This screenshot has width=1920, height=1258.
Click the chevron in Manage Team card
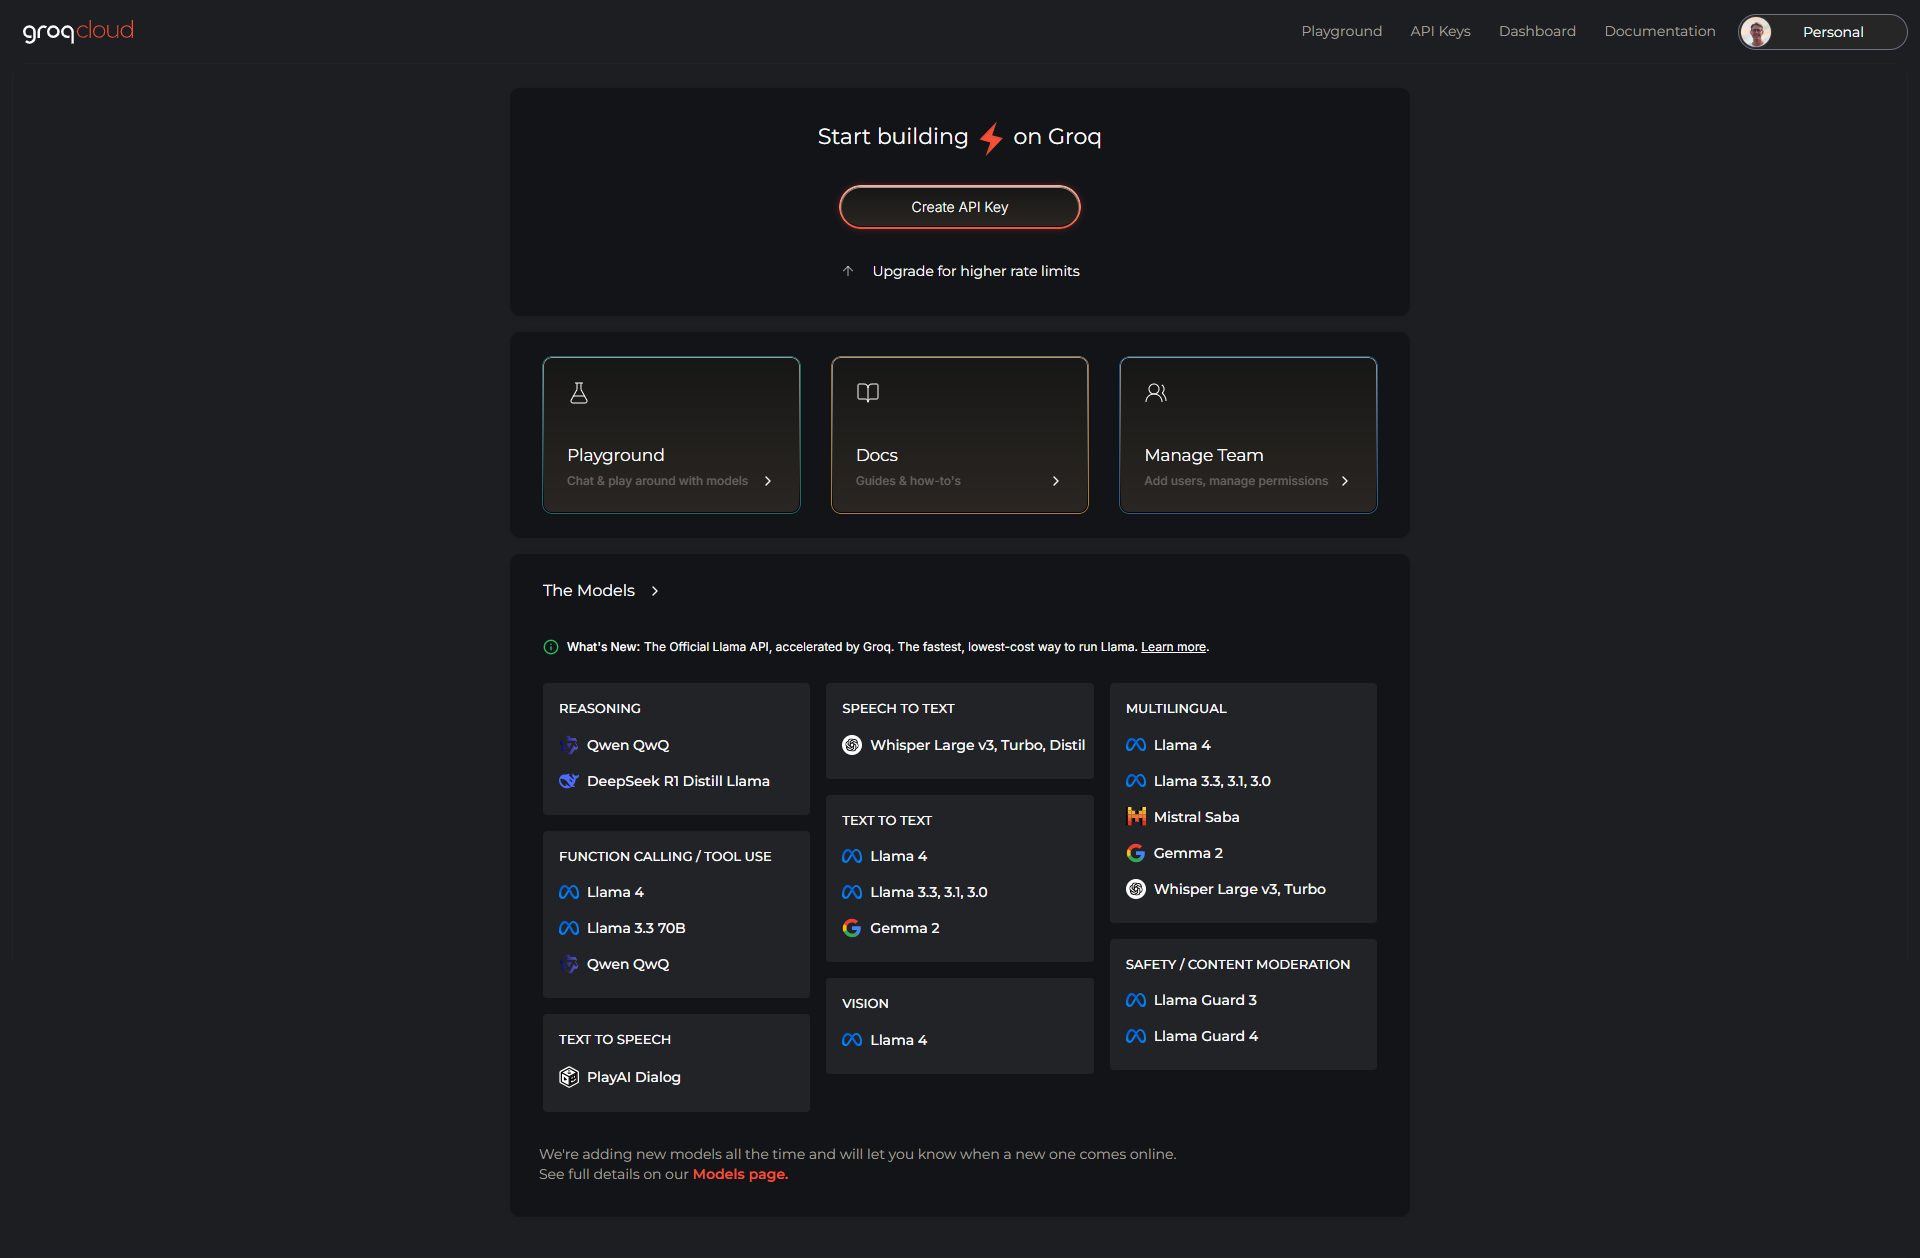click(x=1345, y=481)
